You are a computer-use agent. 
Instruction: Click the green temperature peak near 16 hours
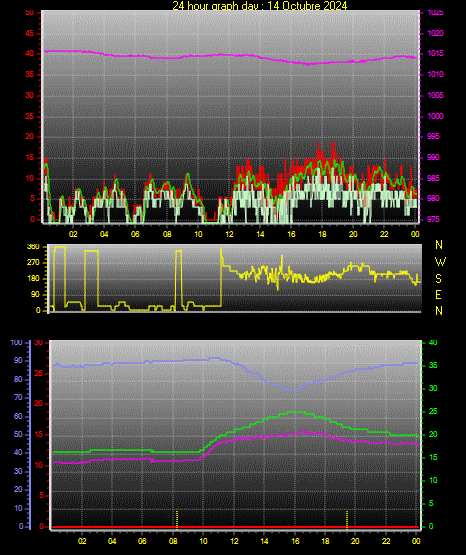point(295,412)
